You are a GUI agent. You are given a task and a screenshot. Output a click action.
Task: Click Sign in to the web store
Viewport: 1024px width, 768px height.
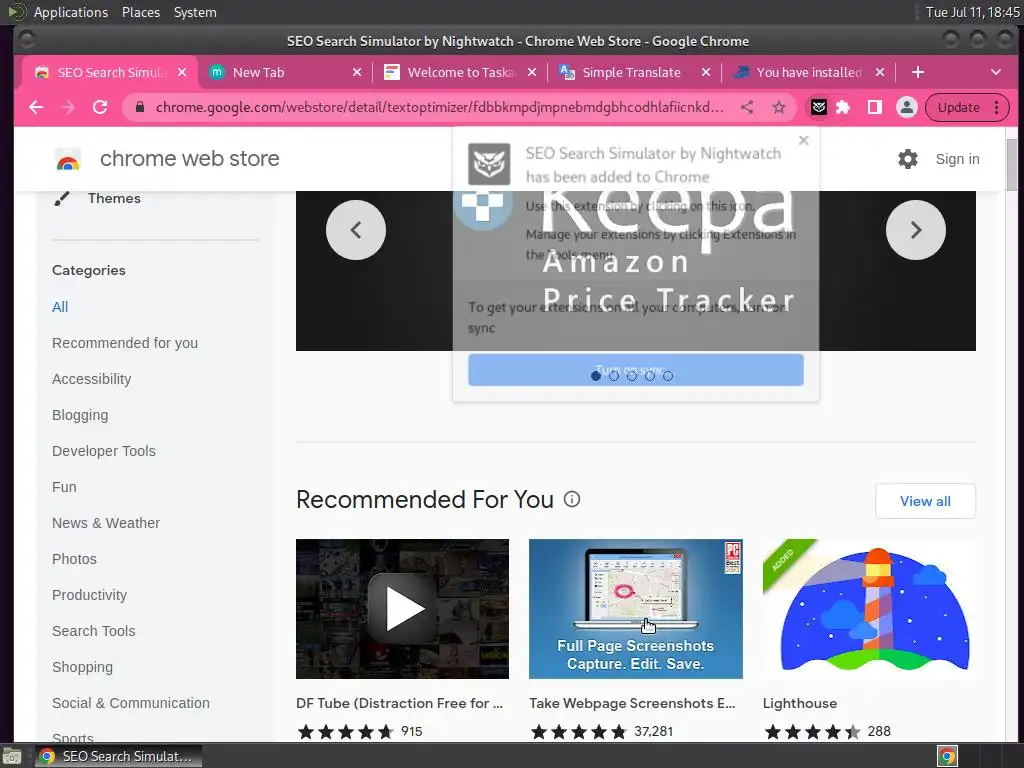(x=957, y=159)
